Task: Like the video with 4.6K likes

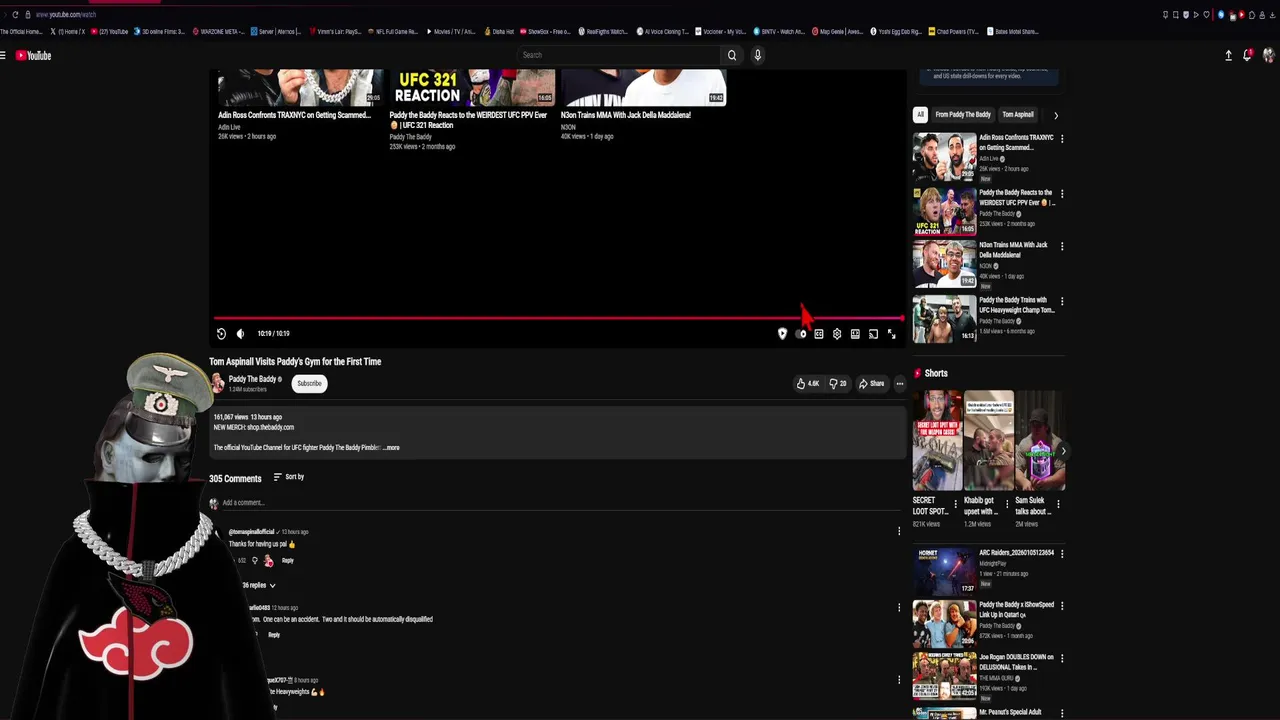Action: coord(807,383)
